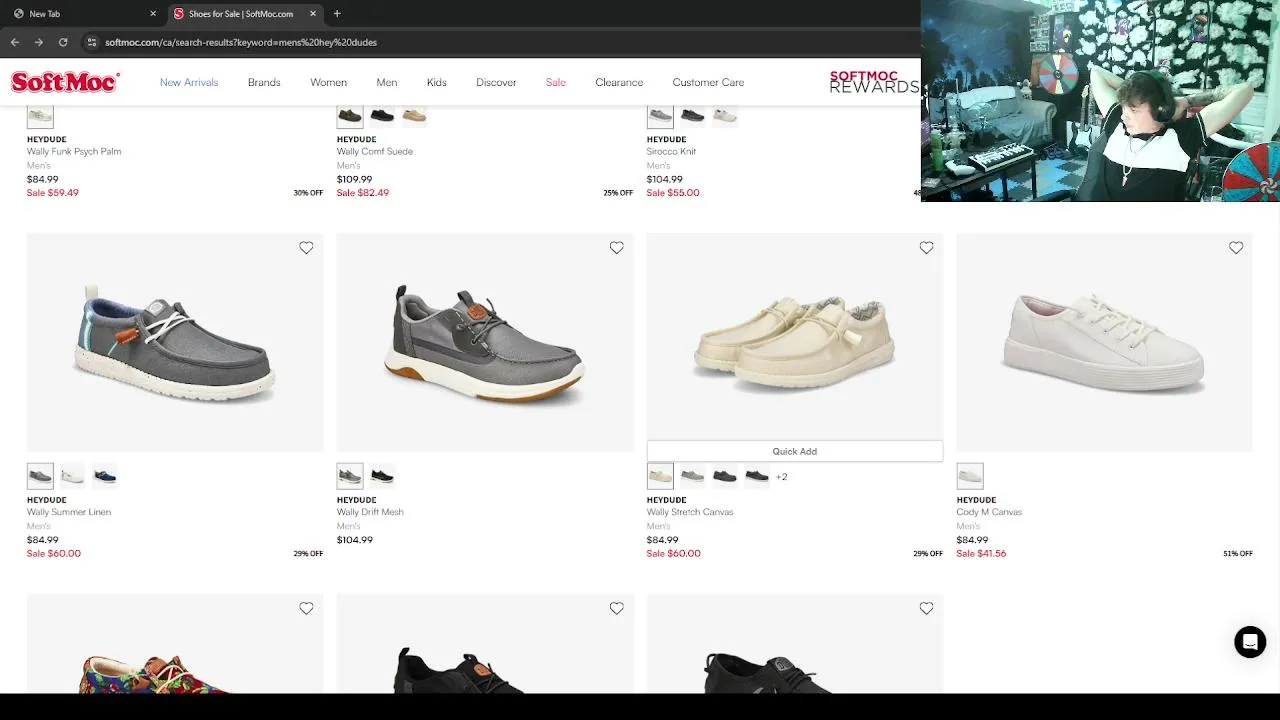
Task: Open Clearance menu
Action: click(619, 82)
